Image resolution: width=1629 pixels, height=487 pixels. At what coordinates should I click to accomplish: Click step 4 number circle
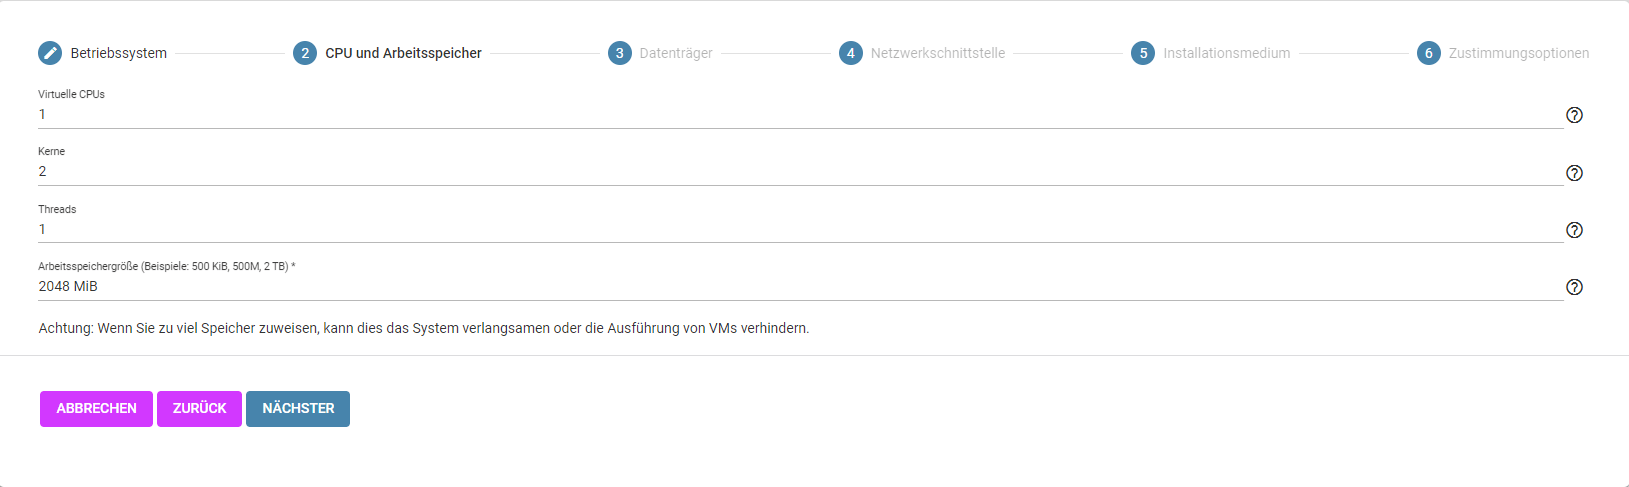pyautogui.click(x=851, y=53)
